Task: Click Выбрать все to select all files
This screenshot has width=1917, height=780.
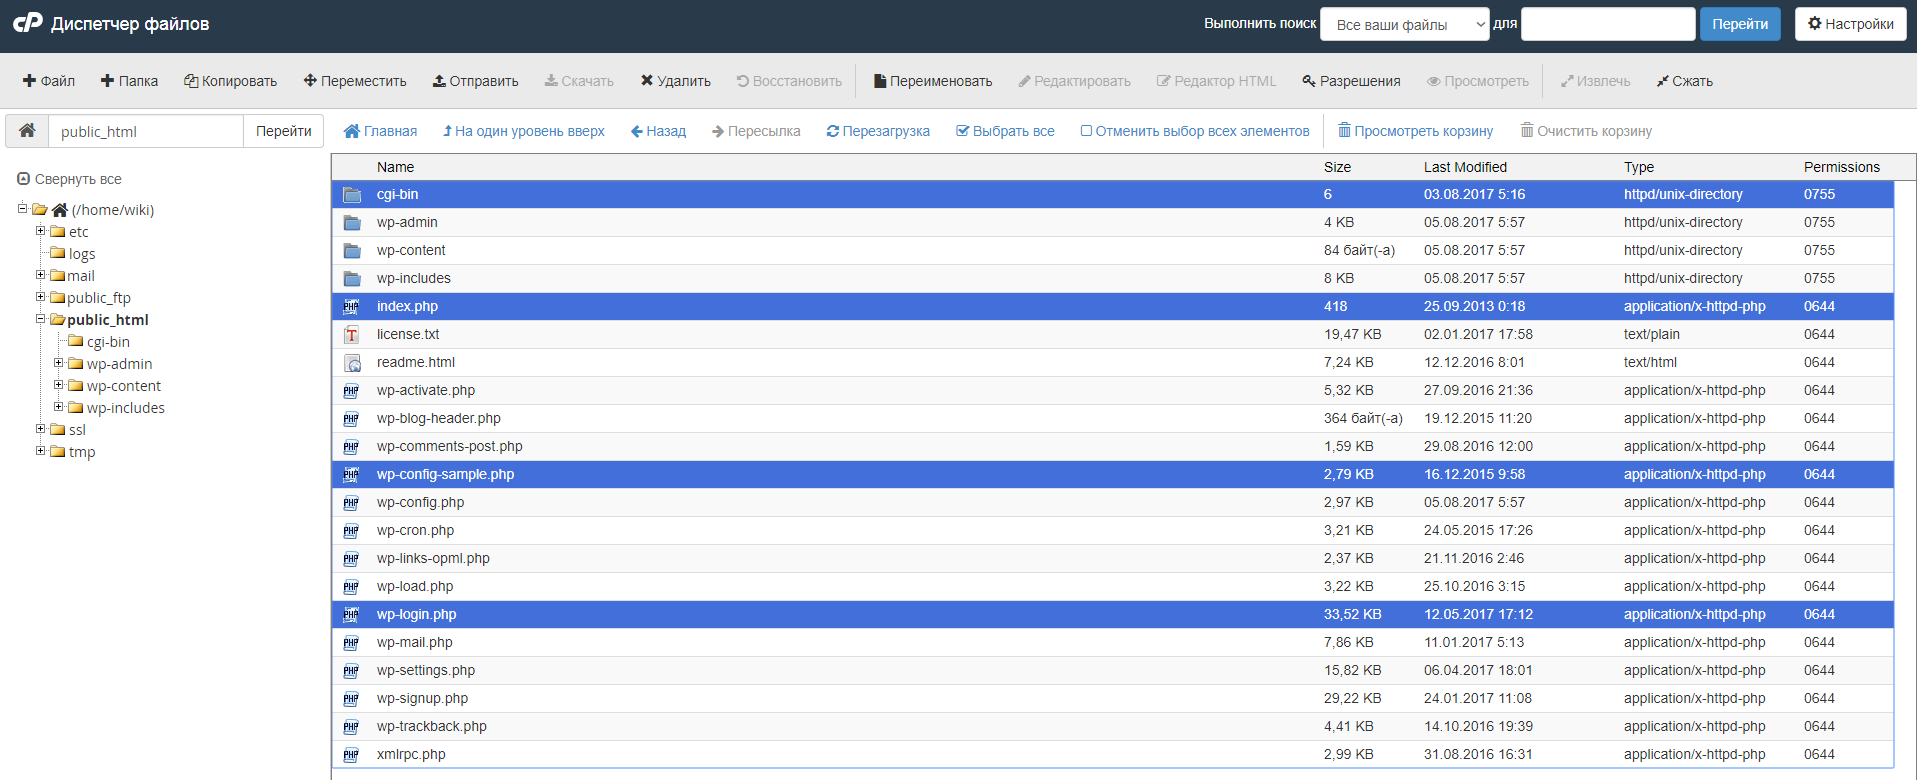Action: click(1005, 131)
